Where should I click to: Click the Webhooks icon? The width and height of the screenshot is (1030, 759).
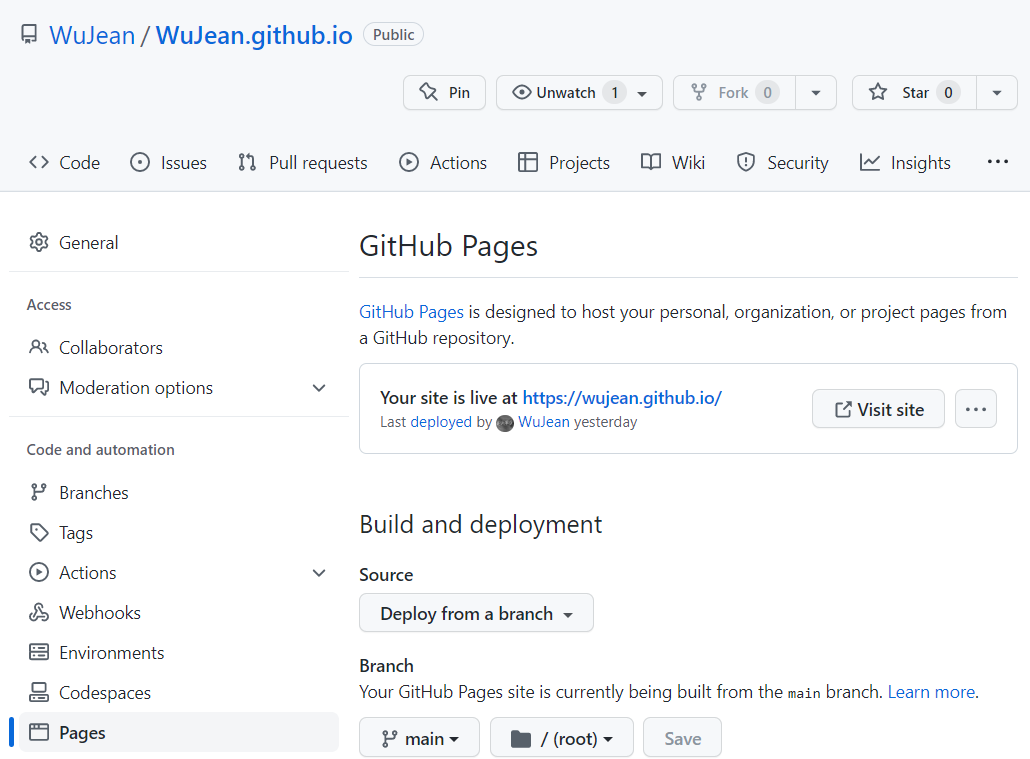coord(39,612)
